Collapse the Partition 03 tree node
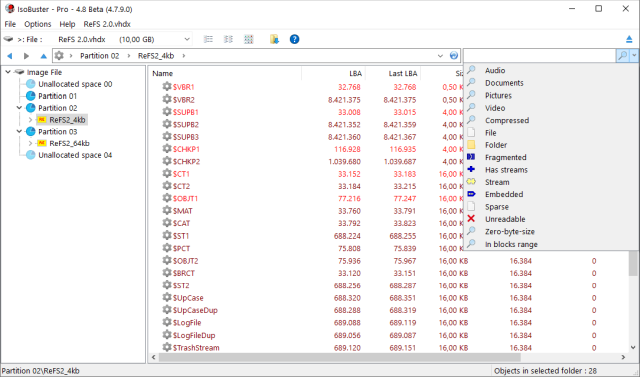 pyautogui.click(x=19, y=131)
